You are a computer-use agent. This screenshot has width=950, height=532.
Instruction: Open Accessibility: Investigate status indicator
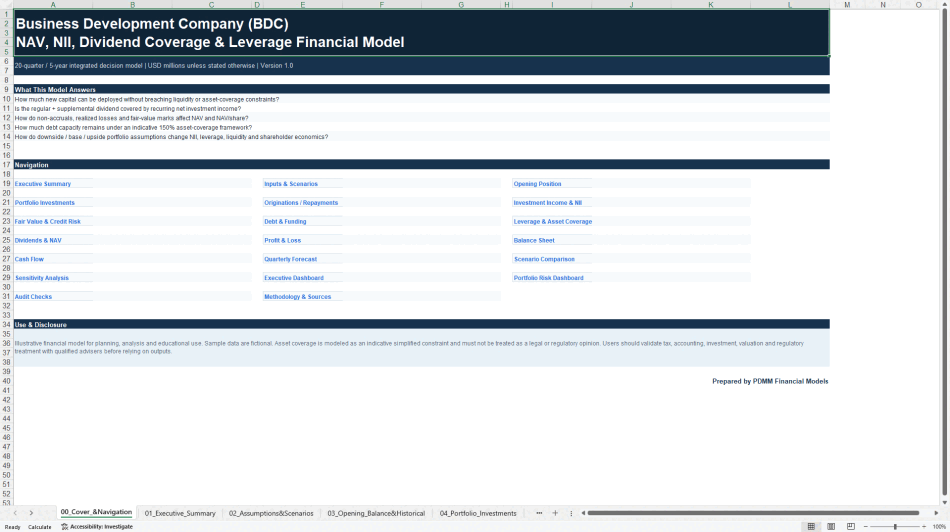97,527
